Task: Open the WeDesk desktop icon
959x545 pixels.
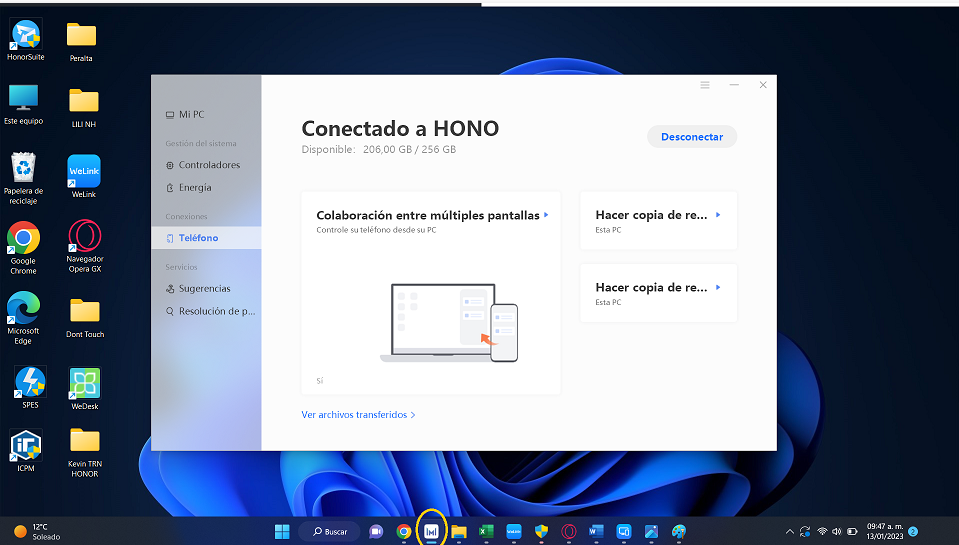Action: coord(84,383)
